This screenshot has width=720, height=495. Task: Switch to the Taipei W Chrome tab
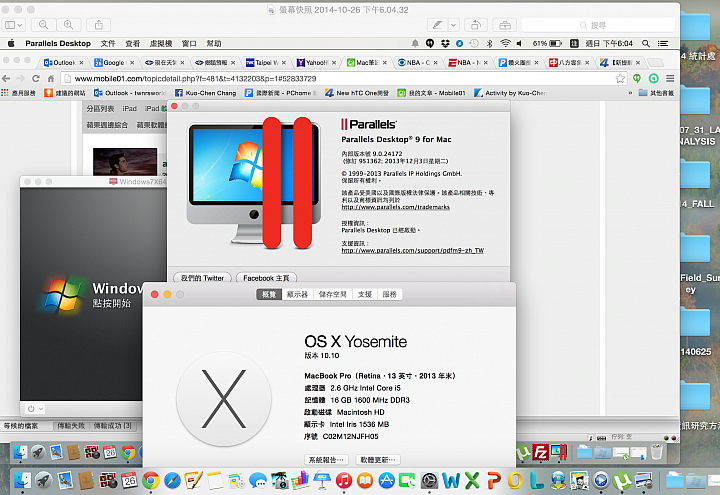pos(266,62)
